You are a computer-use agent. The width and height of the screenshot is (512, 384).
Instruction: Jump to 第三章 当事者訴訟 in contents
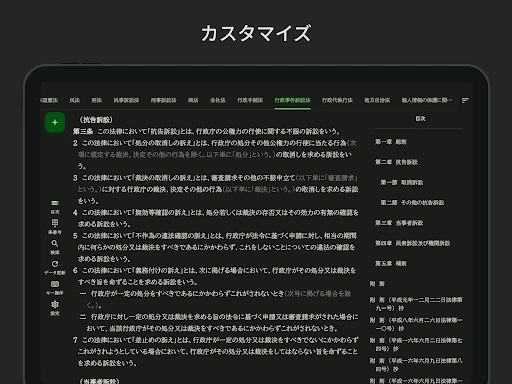[x=399, y=223]
